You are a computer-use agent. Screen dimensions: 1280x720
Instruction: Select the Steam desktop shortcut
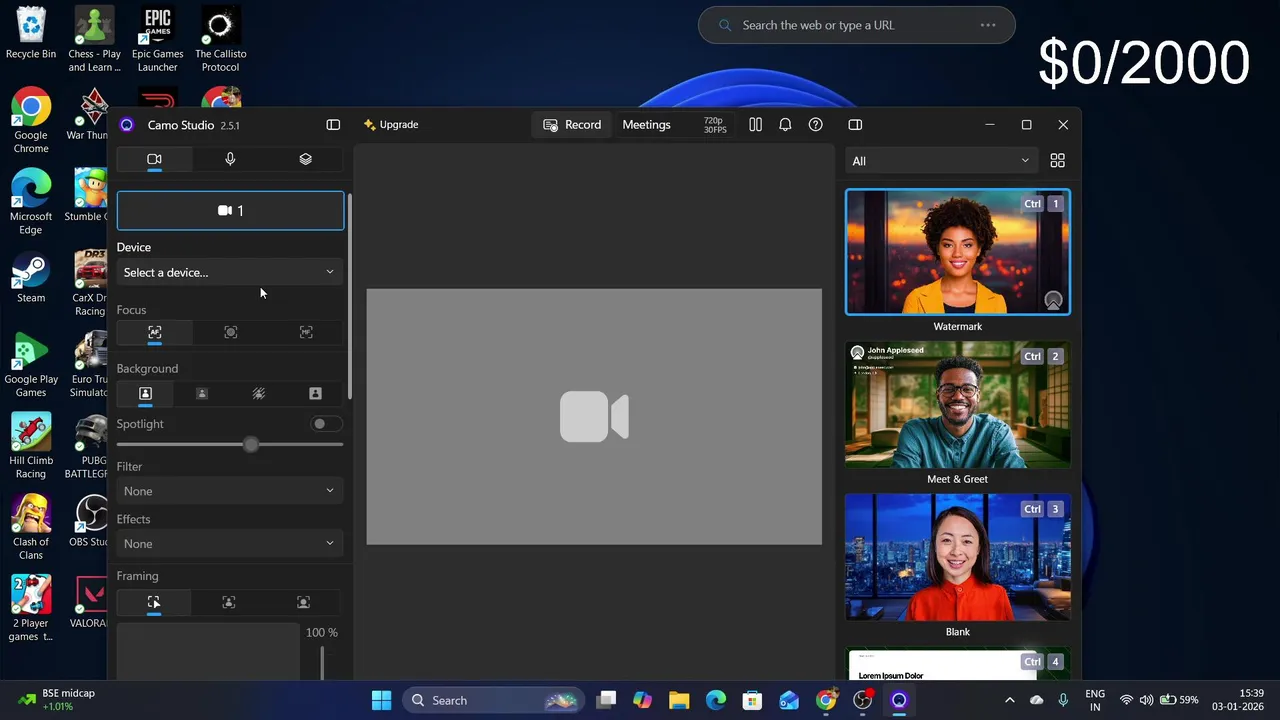[31, 279]
